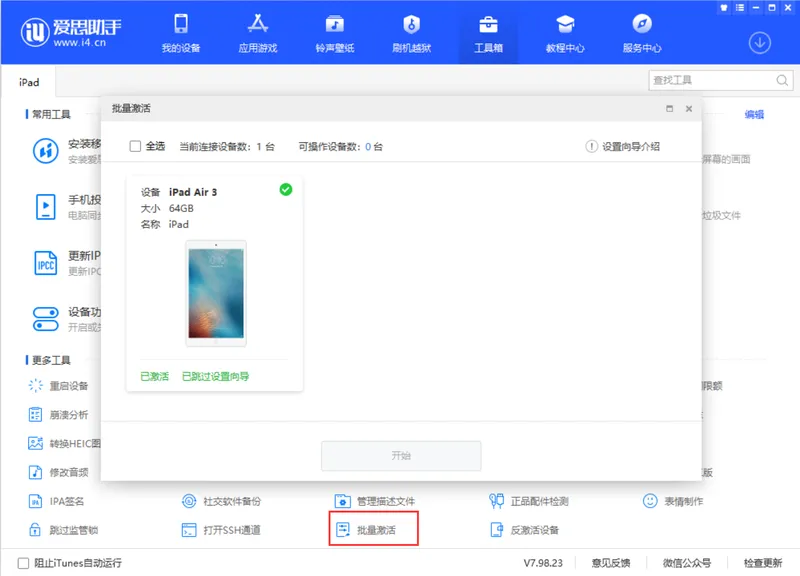The height and width of the screenshot is (576, 800).
Task: Click the 已跳过设置向导 status text
Action: (x=215, y=377)
